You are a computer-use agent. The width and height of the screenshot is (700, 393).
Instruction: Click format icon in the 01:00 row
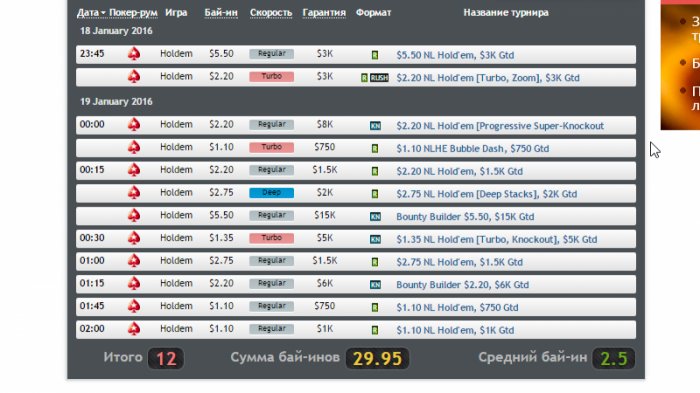(x=375, y=262)
